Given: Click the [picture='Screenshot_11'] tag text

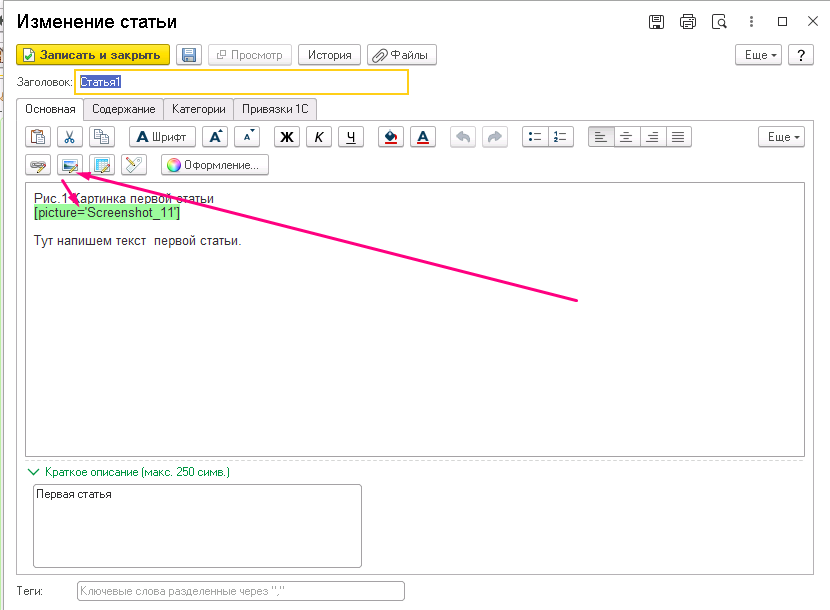Looking at the screenshot, I should click(x=107, y=212).
